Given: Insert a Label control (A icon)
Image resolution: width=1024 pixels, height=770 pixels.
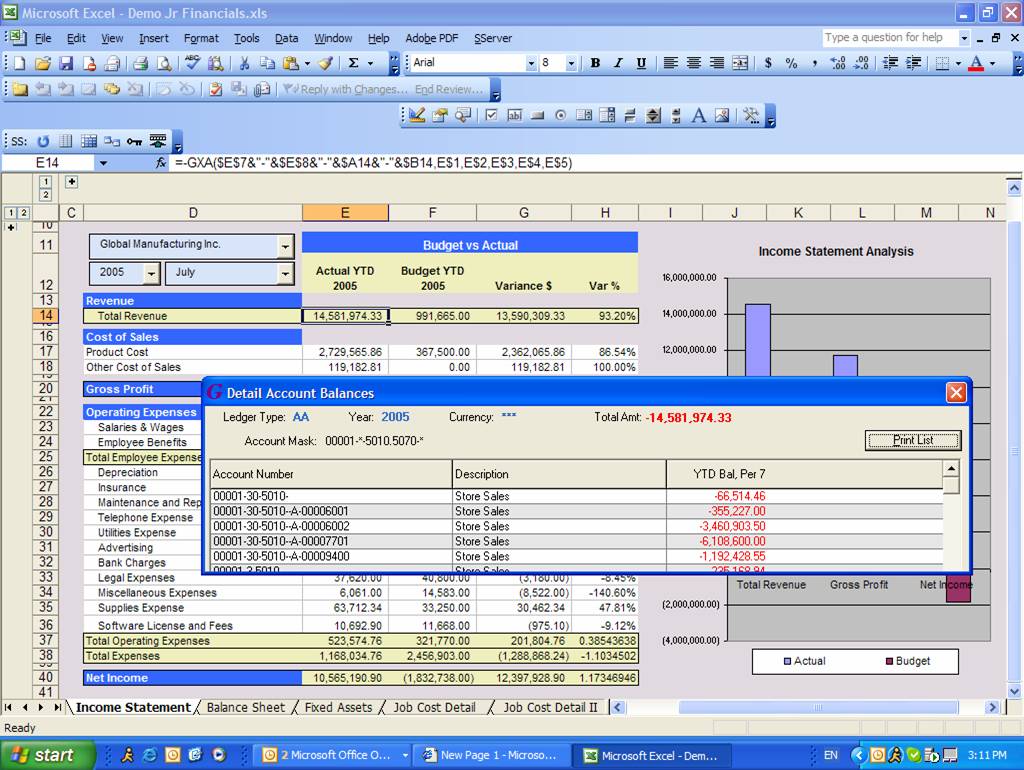Looking at the screenshot, I should tap(698, 116).
